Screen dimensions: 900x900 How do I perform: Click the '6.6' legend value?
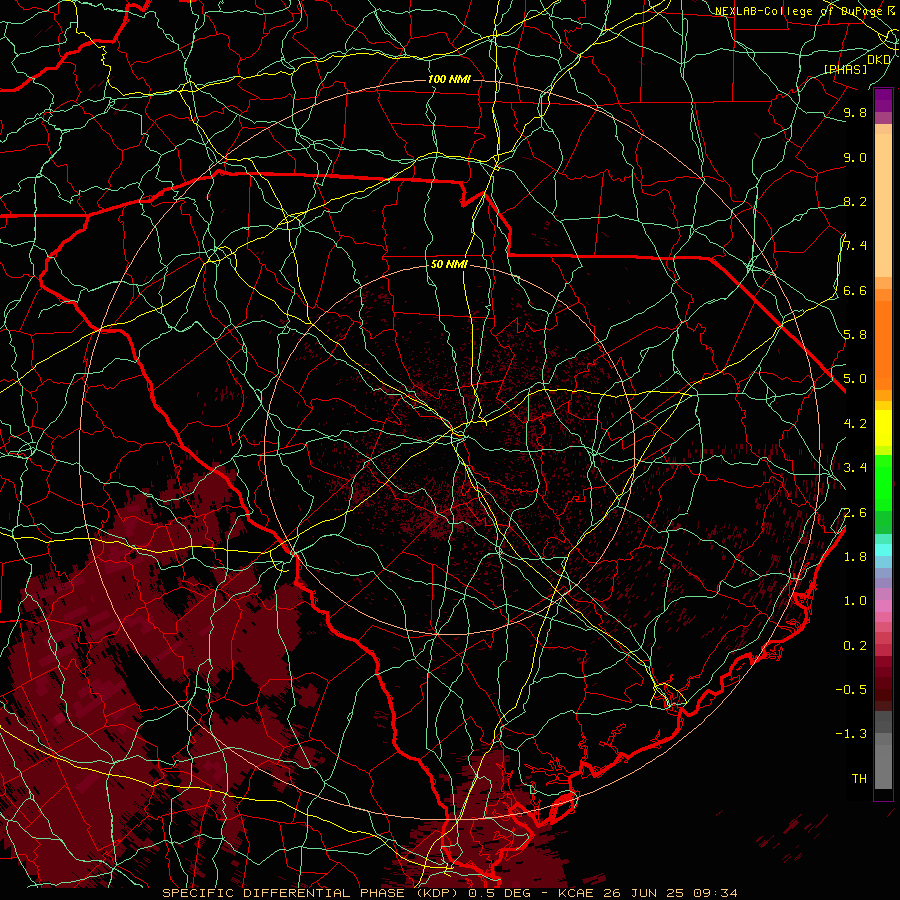click(855, 290)
